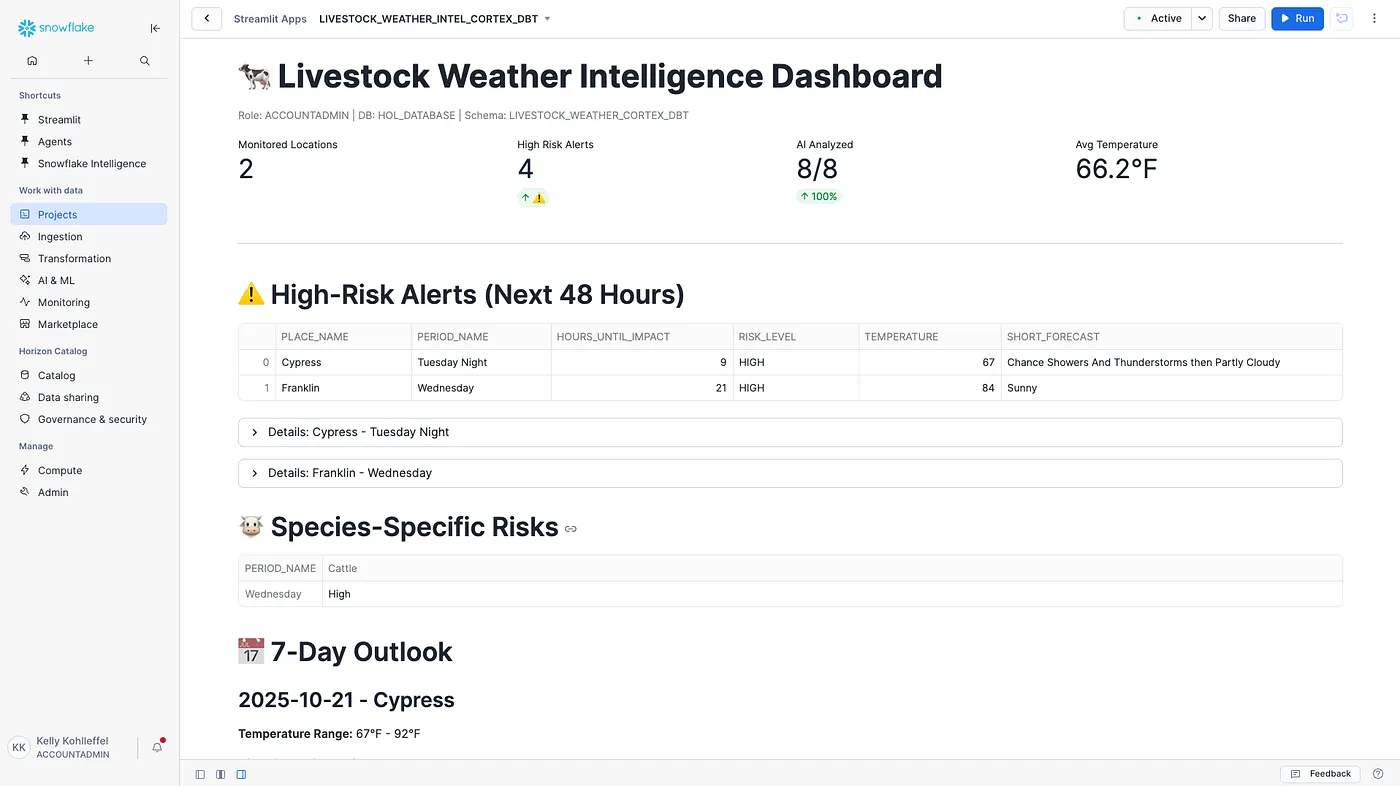This screenshot has height=786, width=1400.
Task: Switch to split pane layout toggle
Action: pyautogui.click(x=221, y=774)
